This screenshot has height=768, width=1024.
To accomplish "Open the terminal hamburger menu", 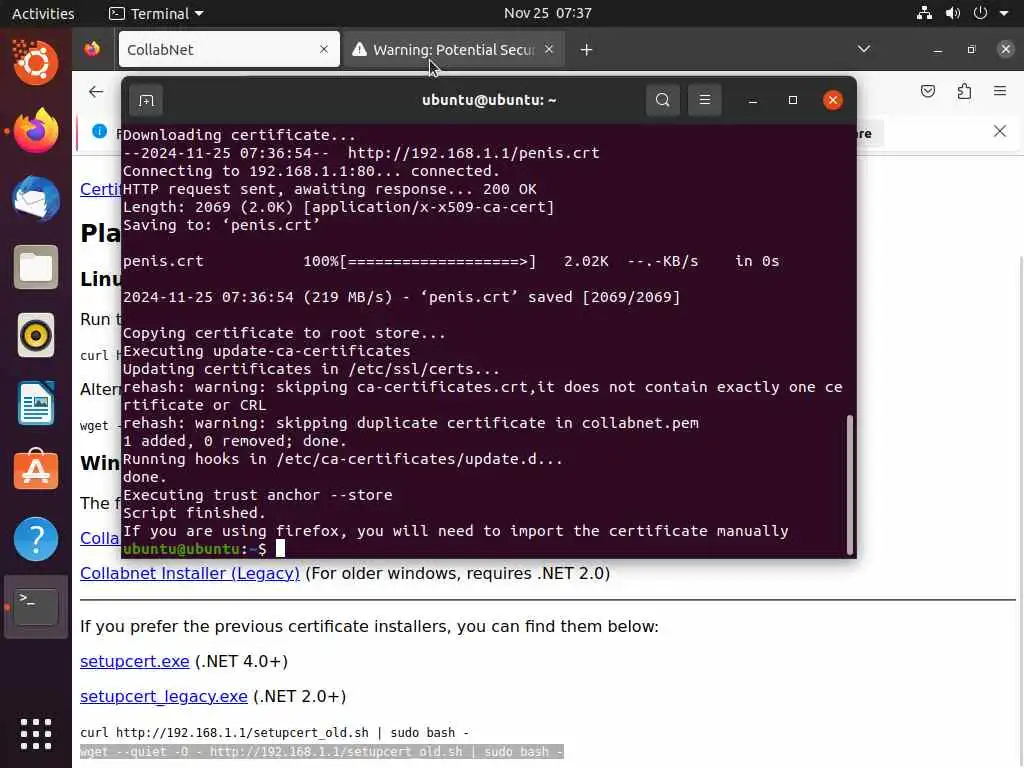I will 705,100.
